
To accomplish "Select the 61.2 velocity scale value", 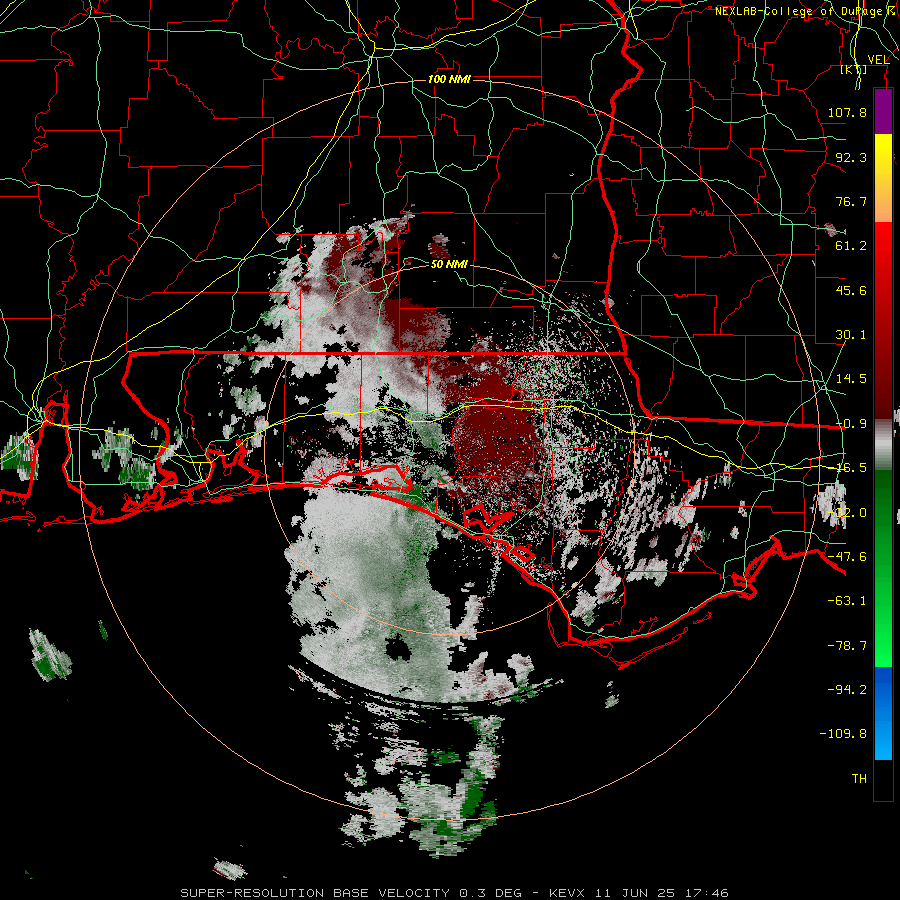I will click(x=851, y=246).
